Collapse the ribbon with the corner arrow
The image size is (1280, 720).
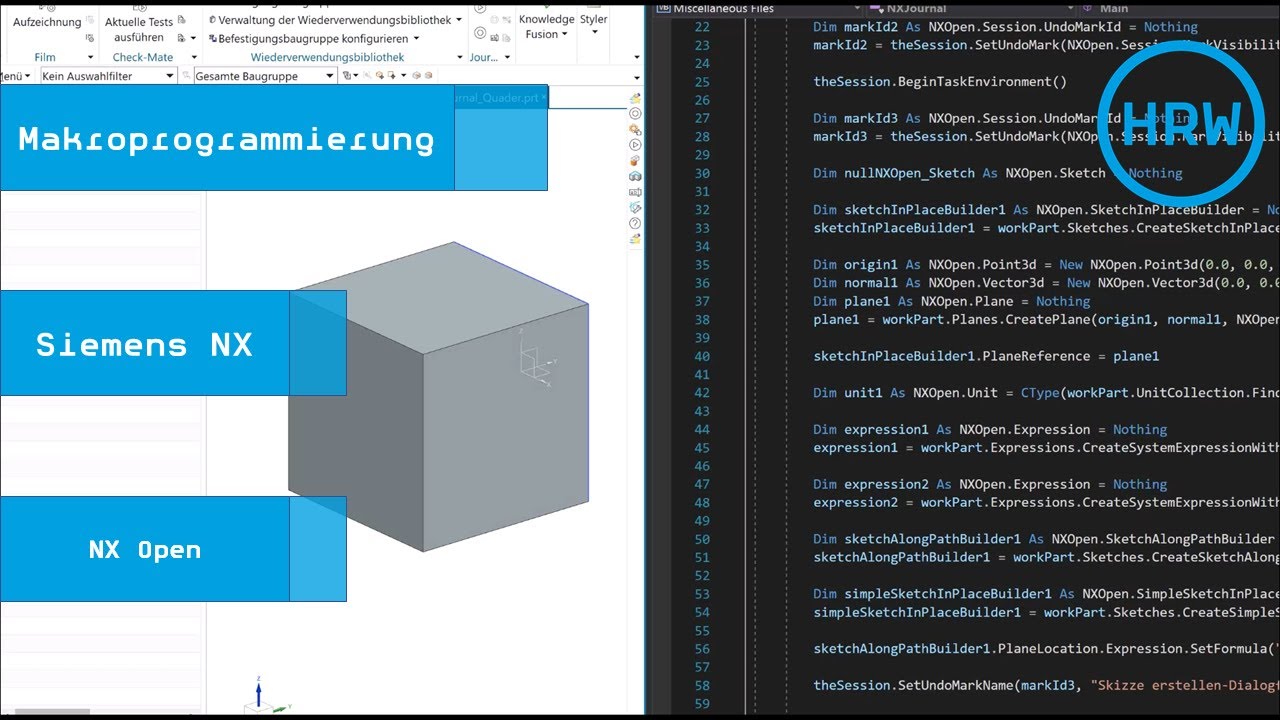click(635, 58)
